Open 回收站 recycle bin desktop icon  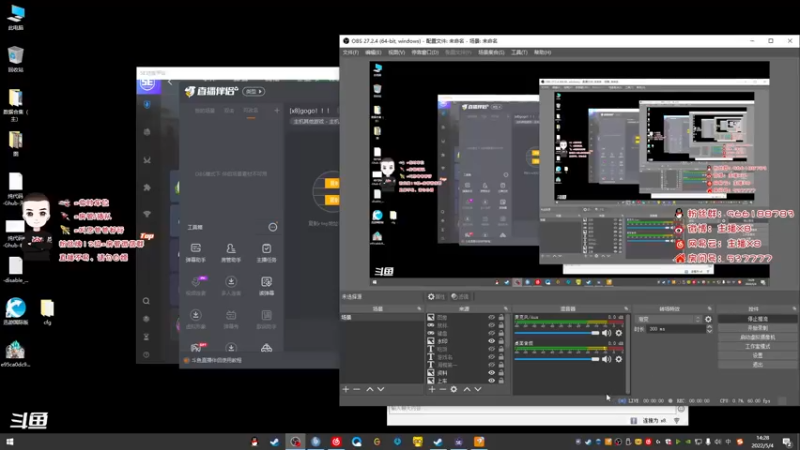coord(15,59)
